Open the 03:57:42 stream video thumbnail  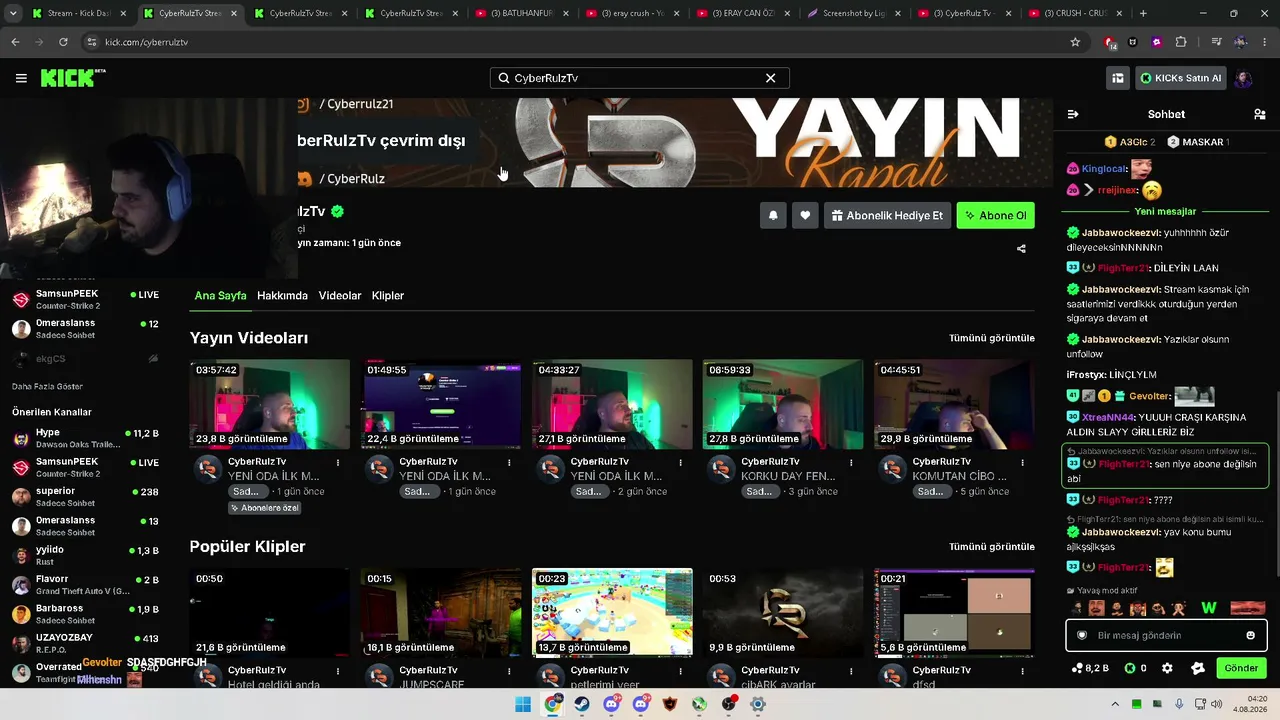click(270, 404)
